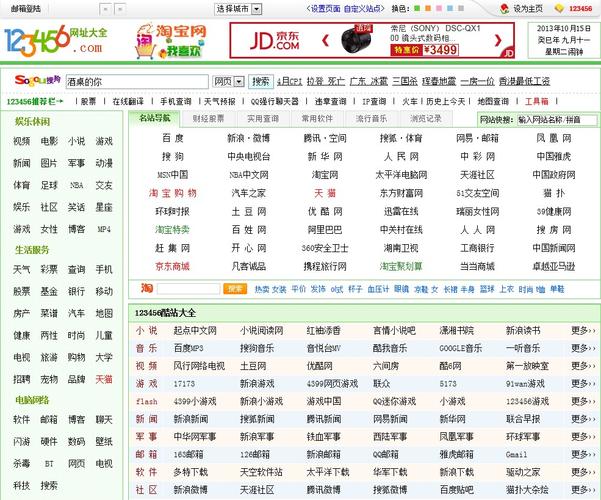
Task: Click the orange Taobao search button
Action: coord(235,289)
